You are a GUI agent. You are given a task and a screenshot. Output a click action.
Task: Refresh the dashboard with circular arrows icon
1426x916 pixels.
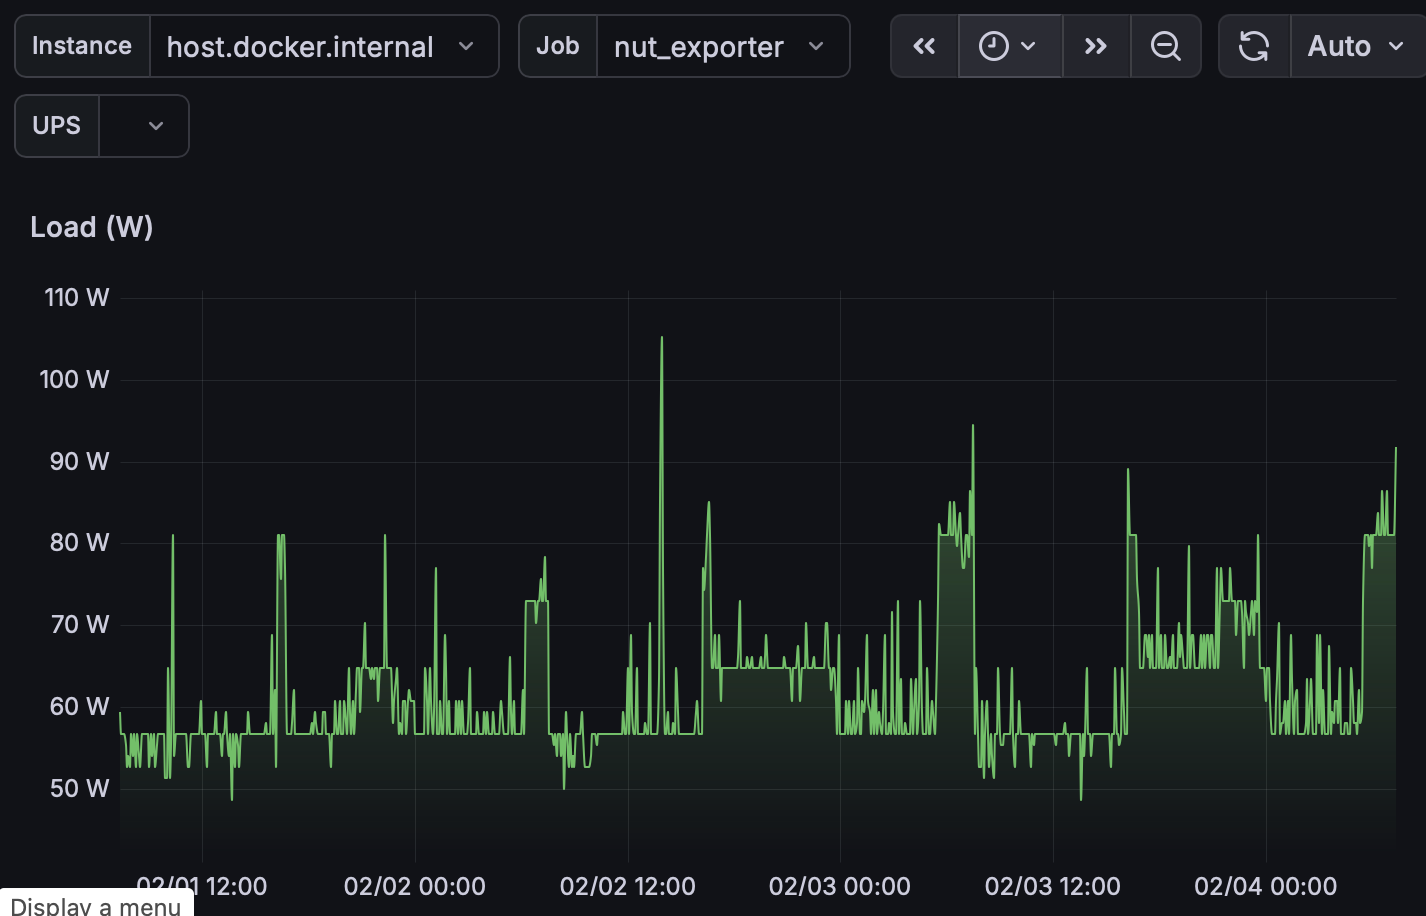pos(1254,46)
